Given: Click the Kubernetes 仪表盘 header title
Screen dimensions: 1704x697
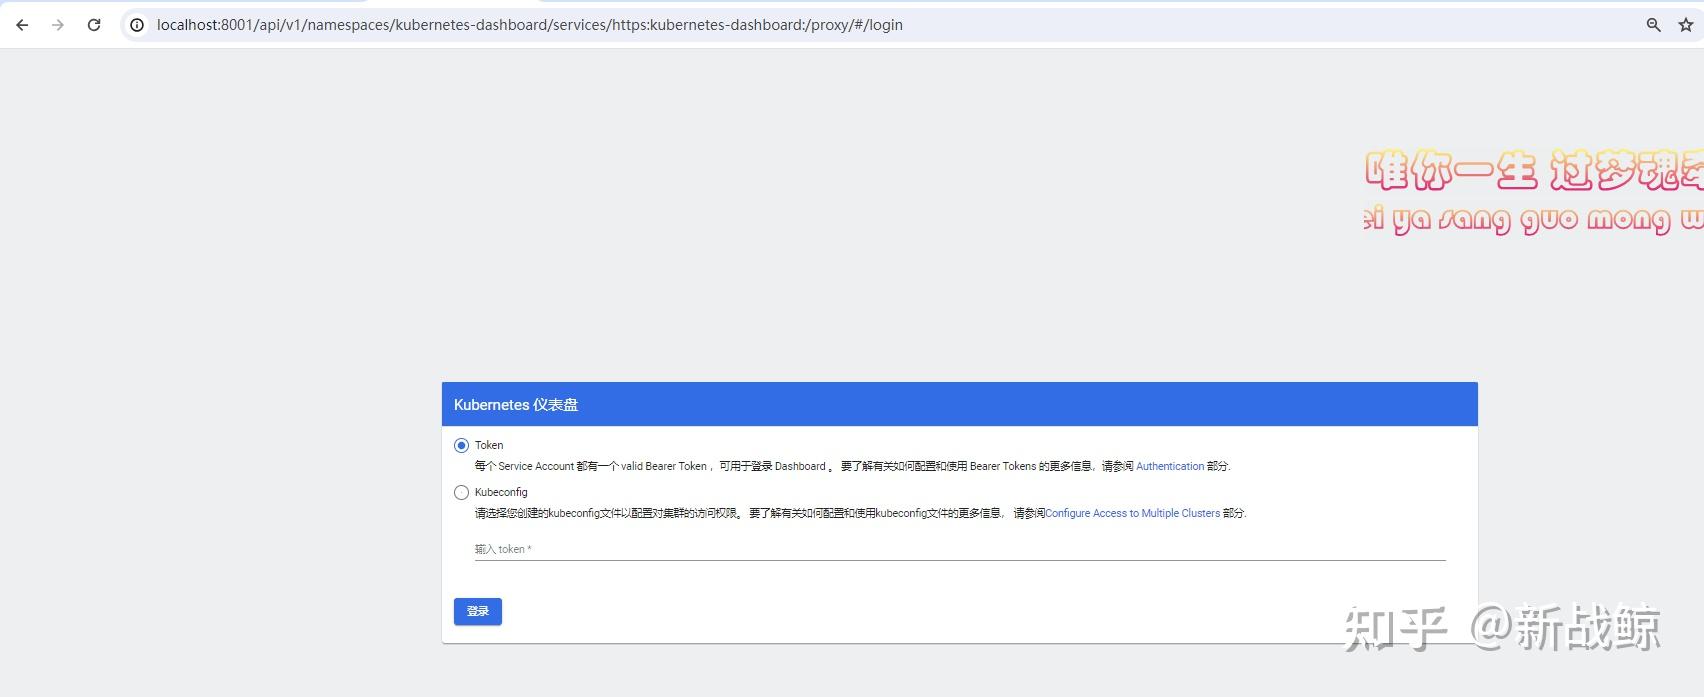Looking at the screenshot, I should [x=516, y=405].
